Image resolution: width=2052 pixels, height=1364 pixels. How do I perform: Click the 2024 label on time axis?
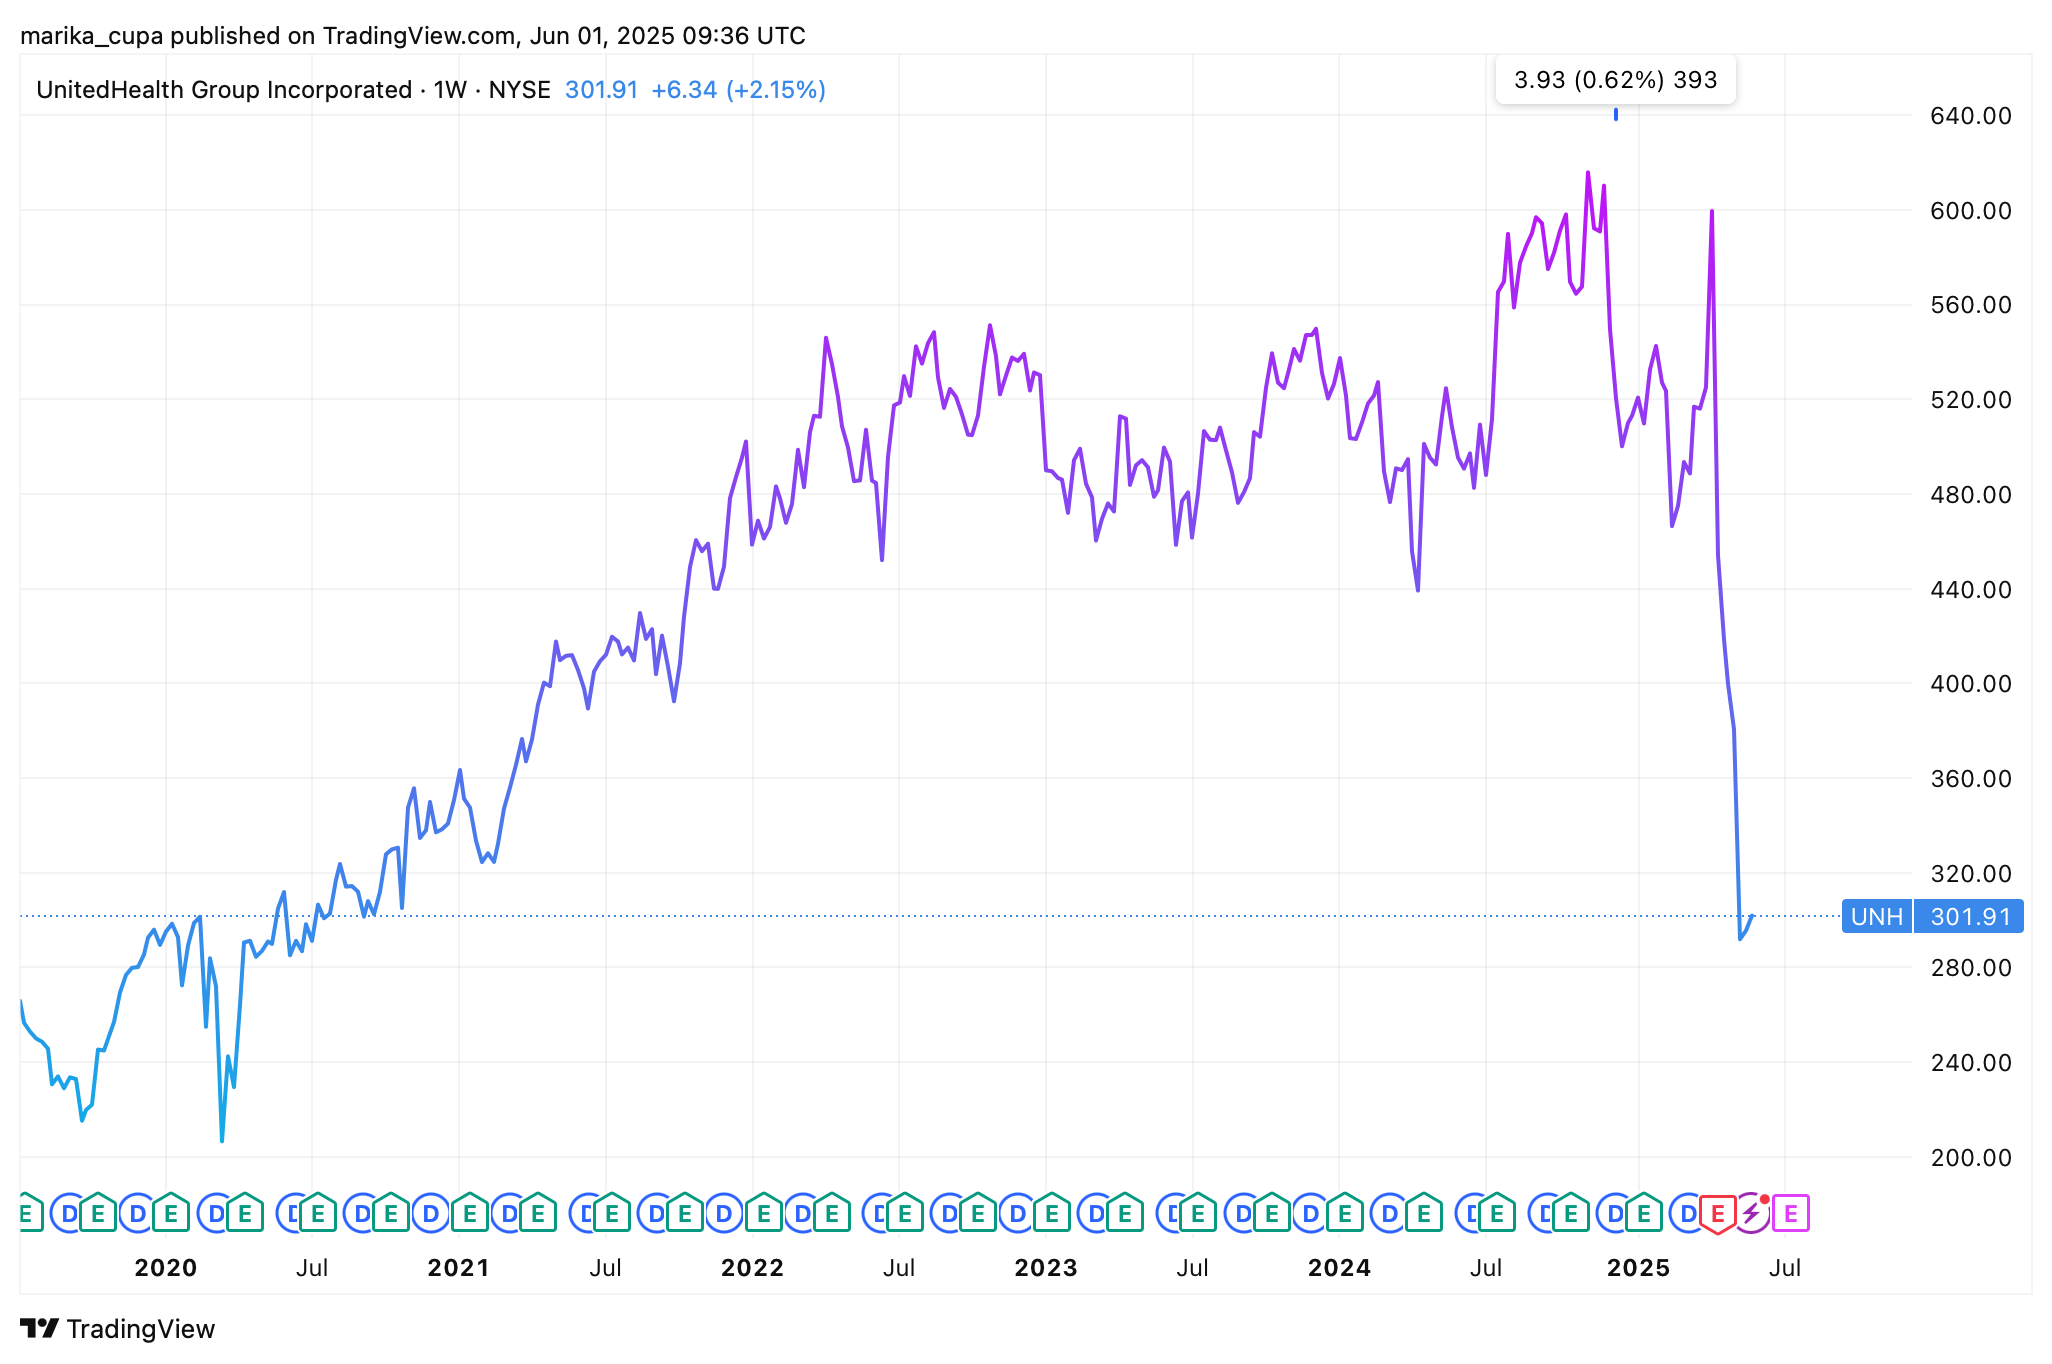click(1339, 1268)
